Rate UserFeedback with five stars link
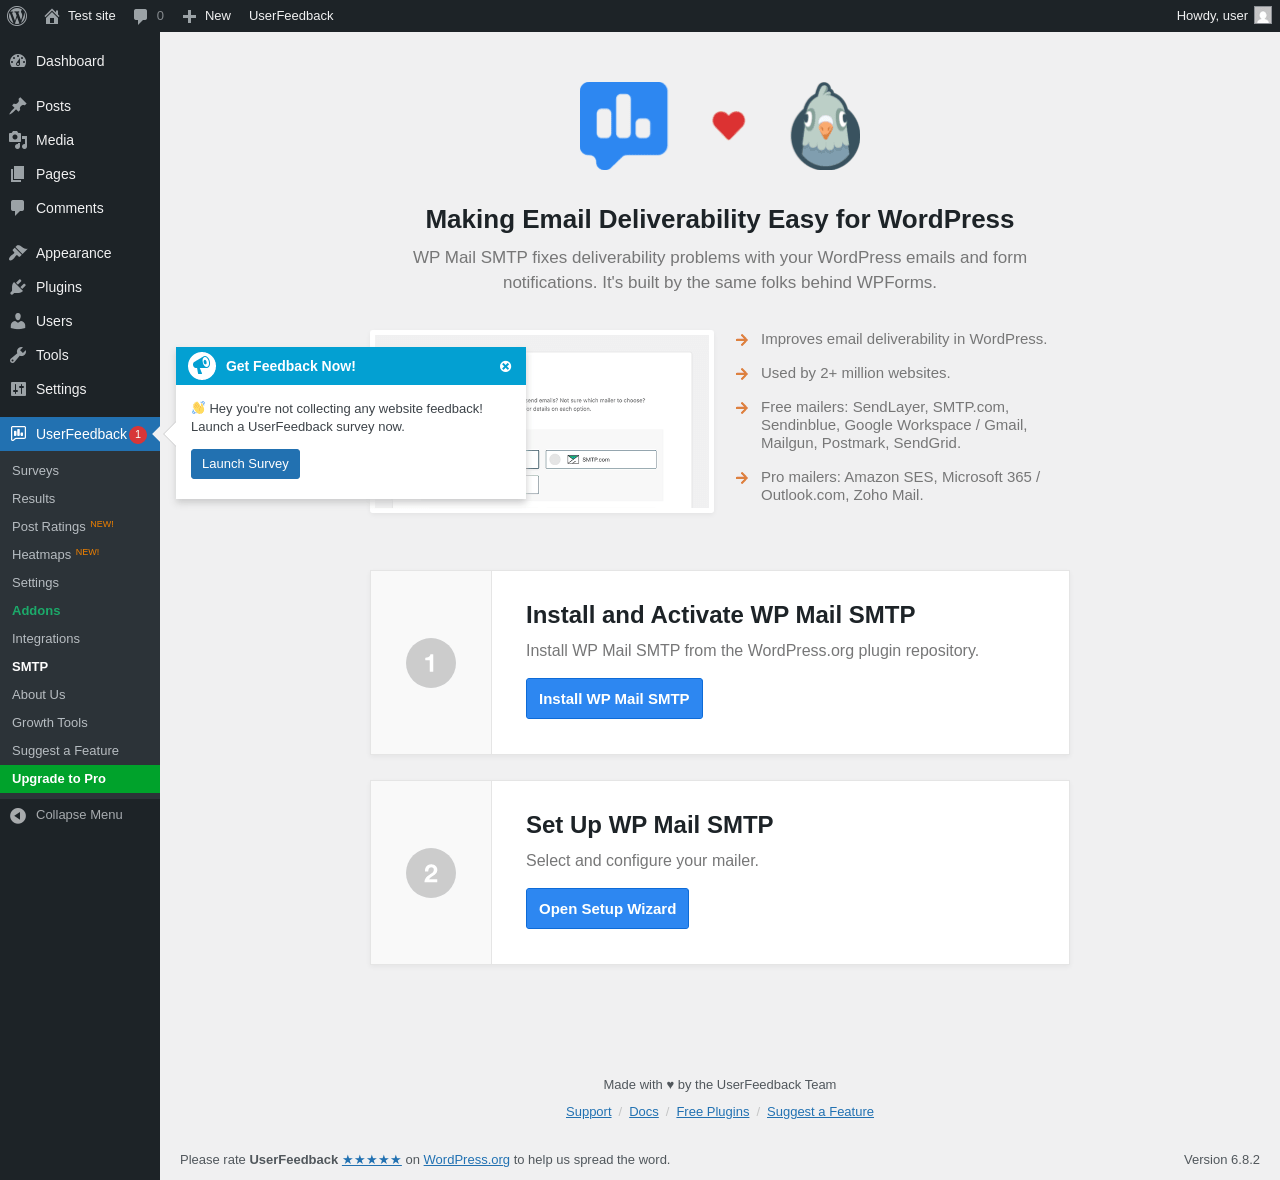 point(372,1160)
